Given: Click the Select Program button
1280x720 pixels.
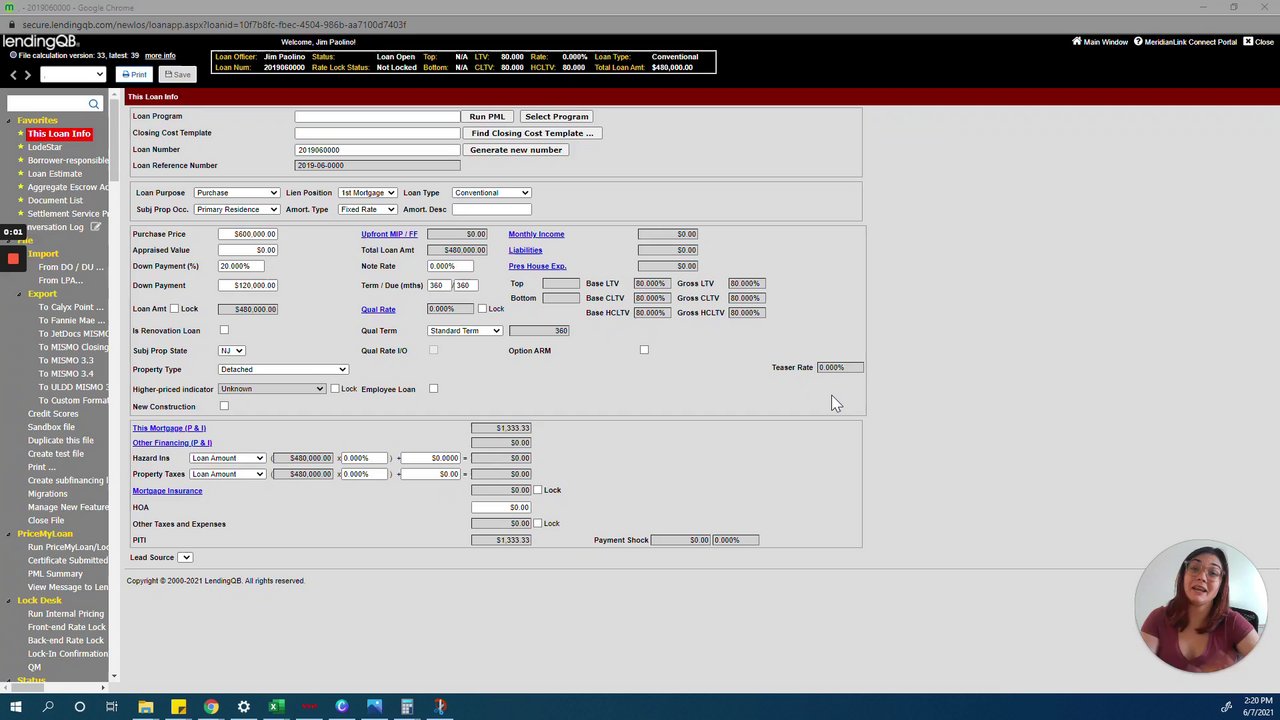Looking at the screenshot, I should click(x=557, y=117).
